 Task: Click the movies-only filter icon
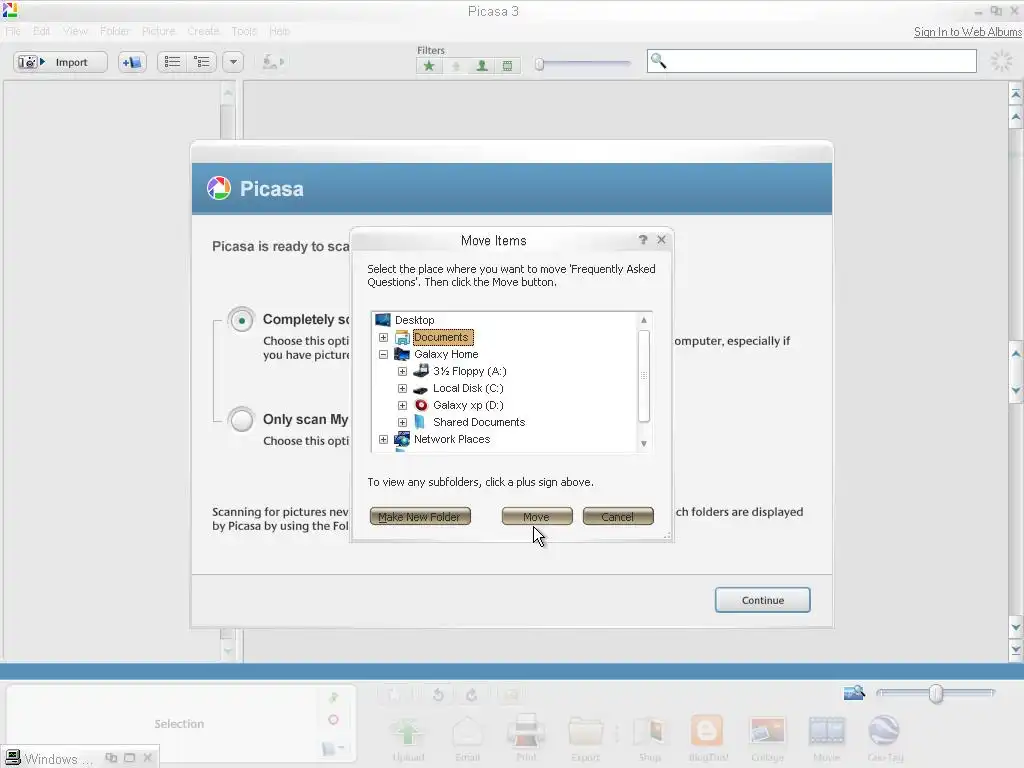pyautogui.click(x=507, y=65)
